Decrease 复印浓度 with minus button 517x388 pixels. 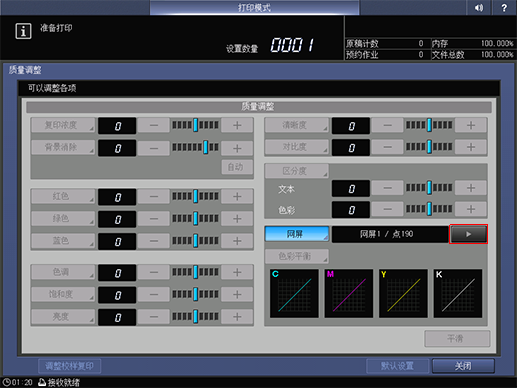coord(154,126)
